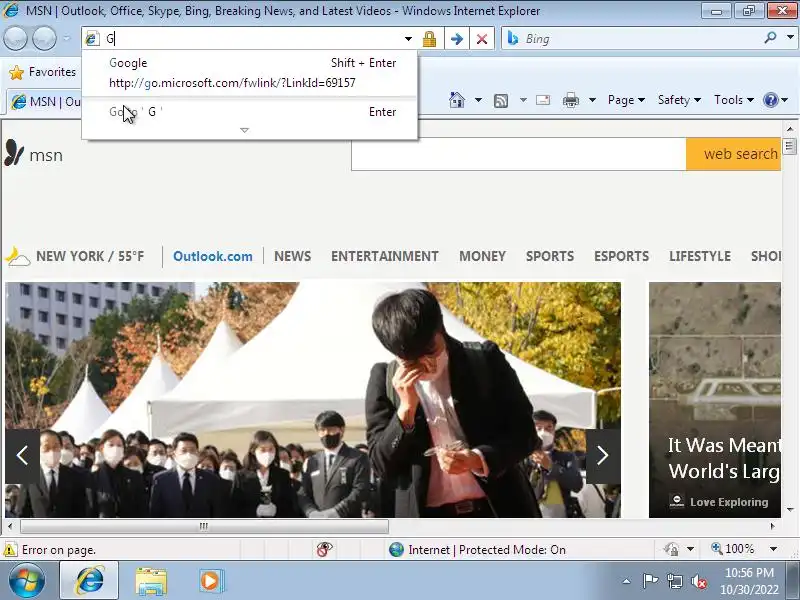The height and width of the screenshot is (600, 800).
Task: Click the address bar page icon
Action: (92, 38)
